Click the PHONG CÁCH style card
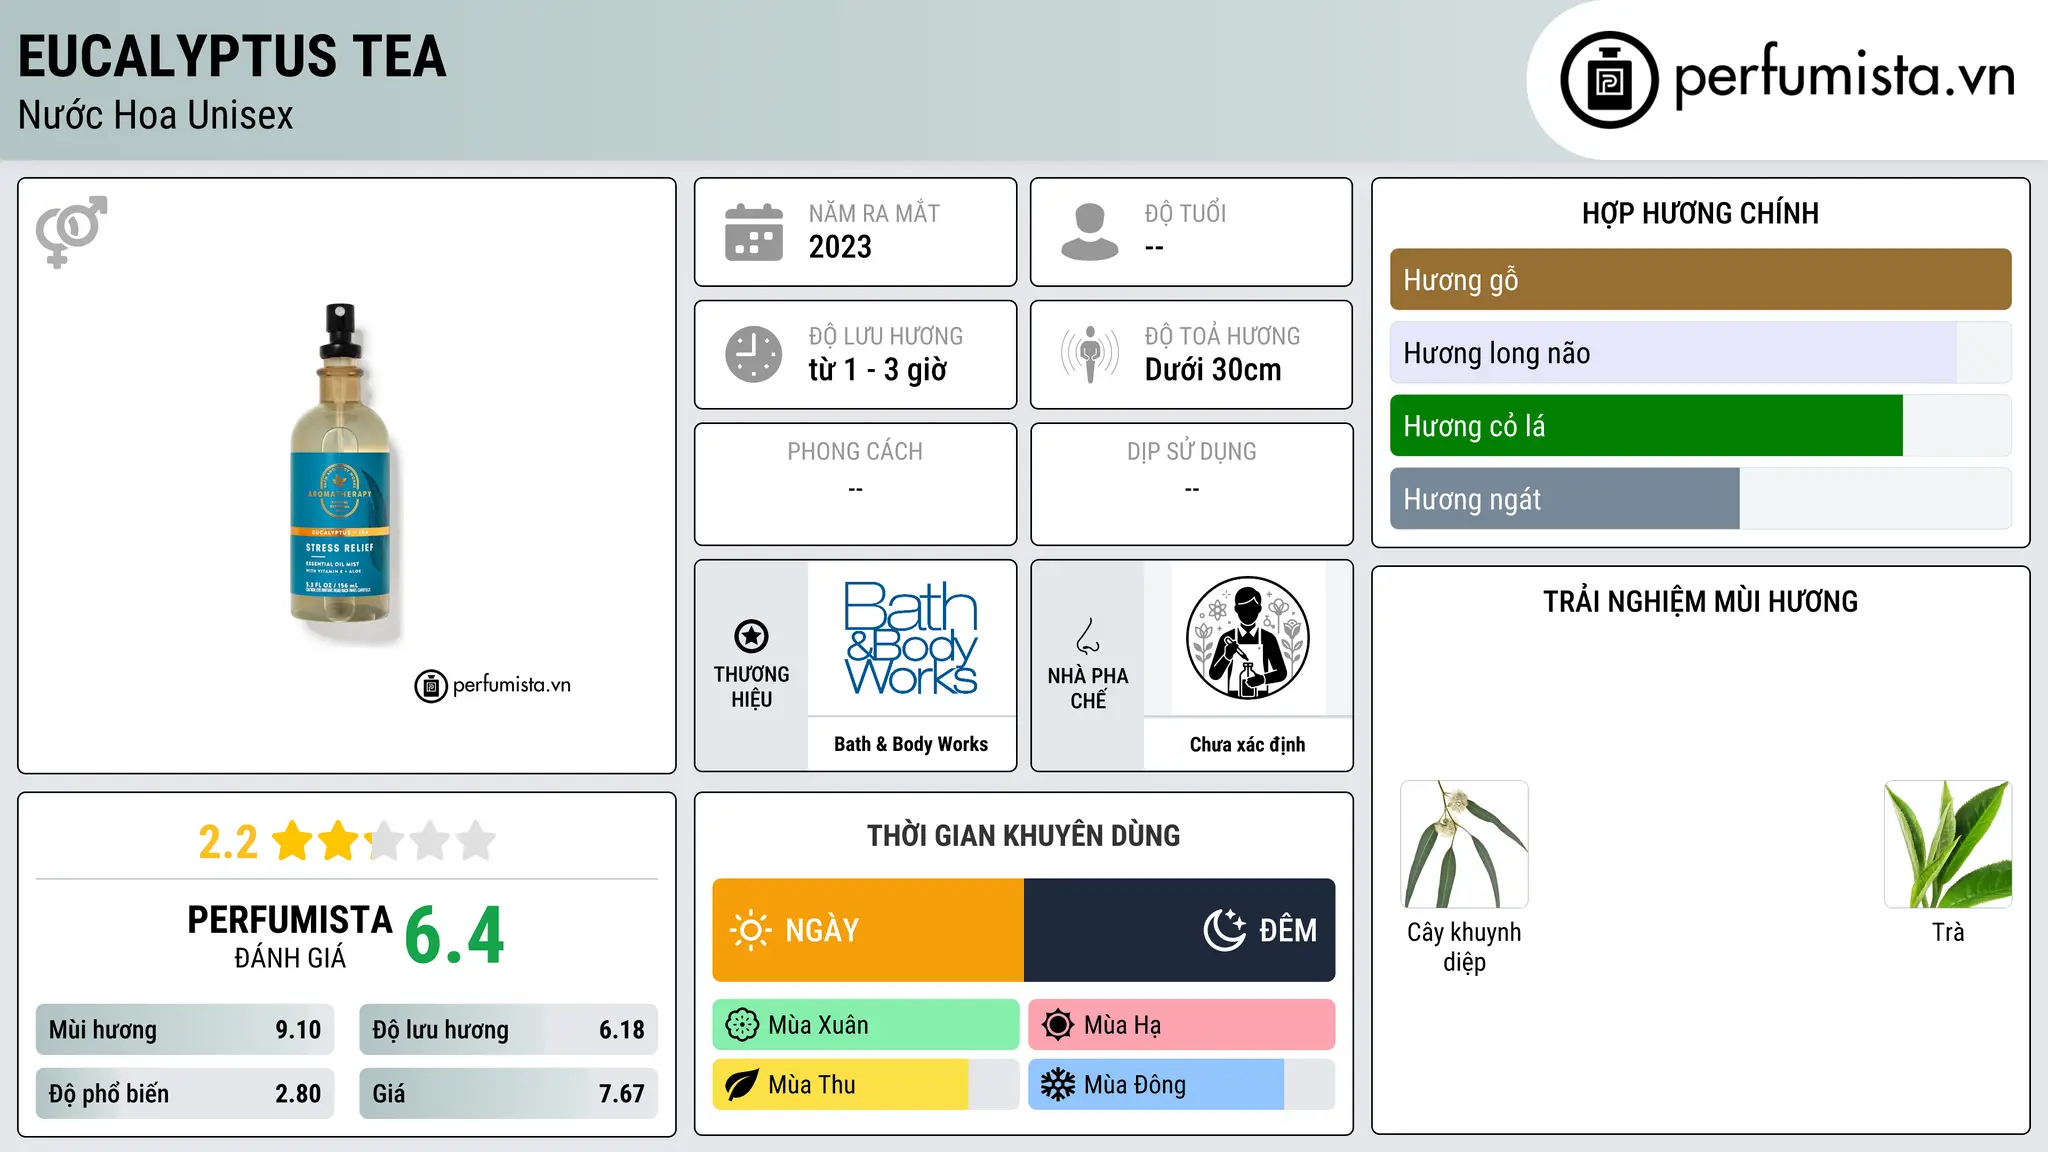 pyautogui.click(x=855, y=484)
